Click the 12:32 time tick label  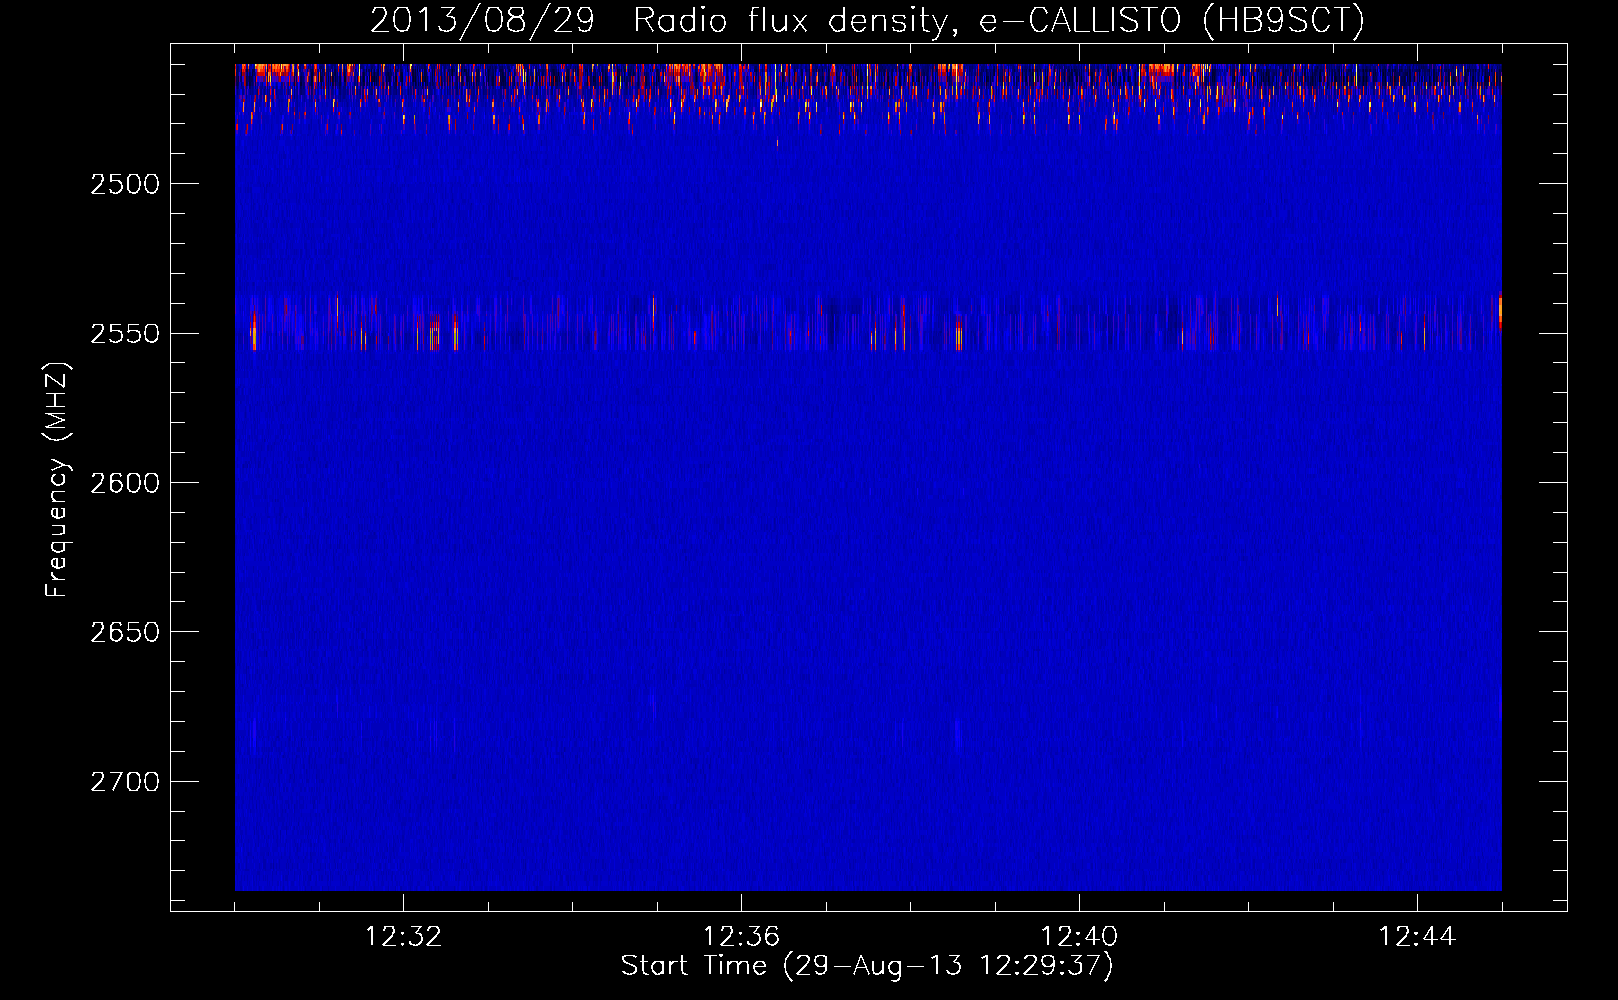[x=403, y=937]
